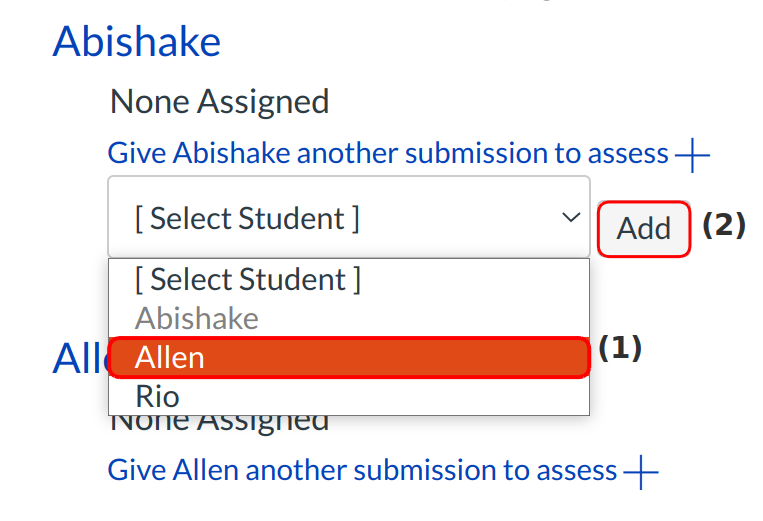This screenshot has height=521, width=763.
Task: Click the greyed-out Abishake list option
Action: [x=348, y=319]
